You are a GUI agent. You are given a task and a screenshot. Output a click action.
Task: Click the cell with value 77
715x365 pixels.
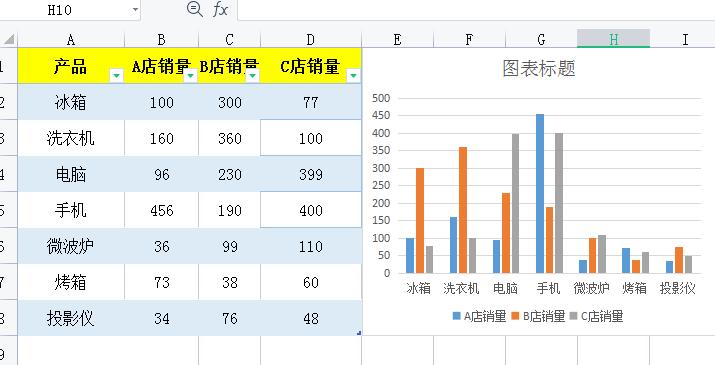[x=311, y=102]
